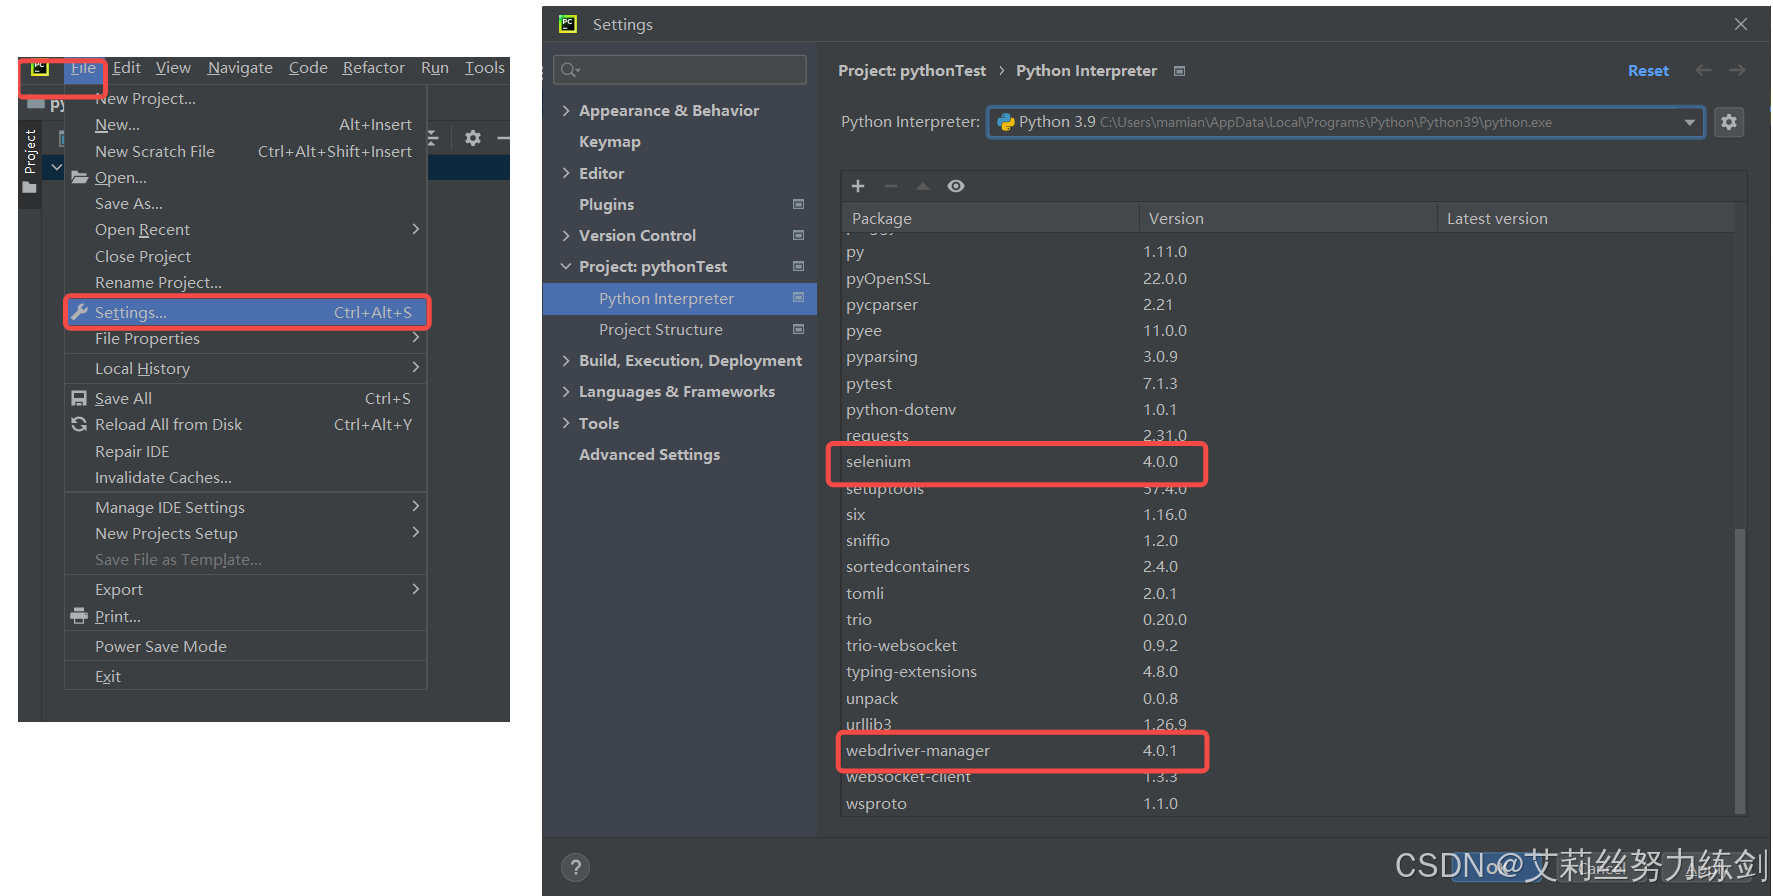Click the PyCharm logo in Settings title bar
This screenshot has height=896, width=1773.
click(568, 24)
